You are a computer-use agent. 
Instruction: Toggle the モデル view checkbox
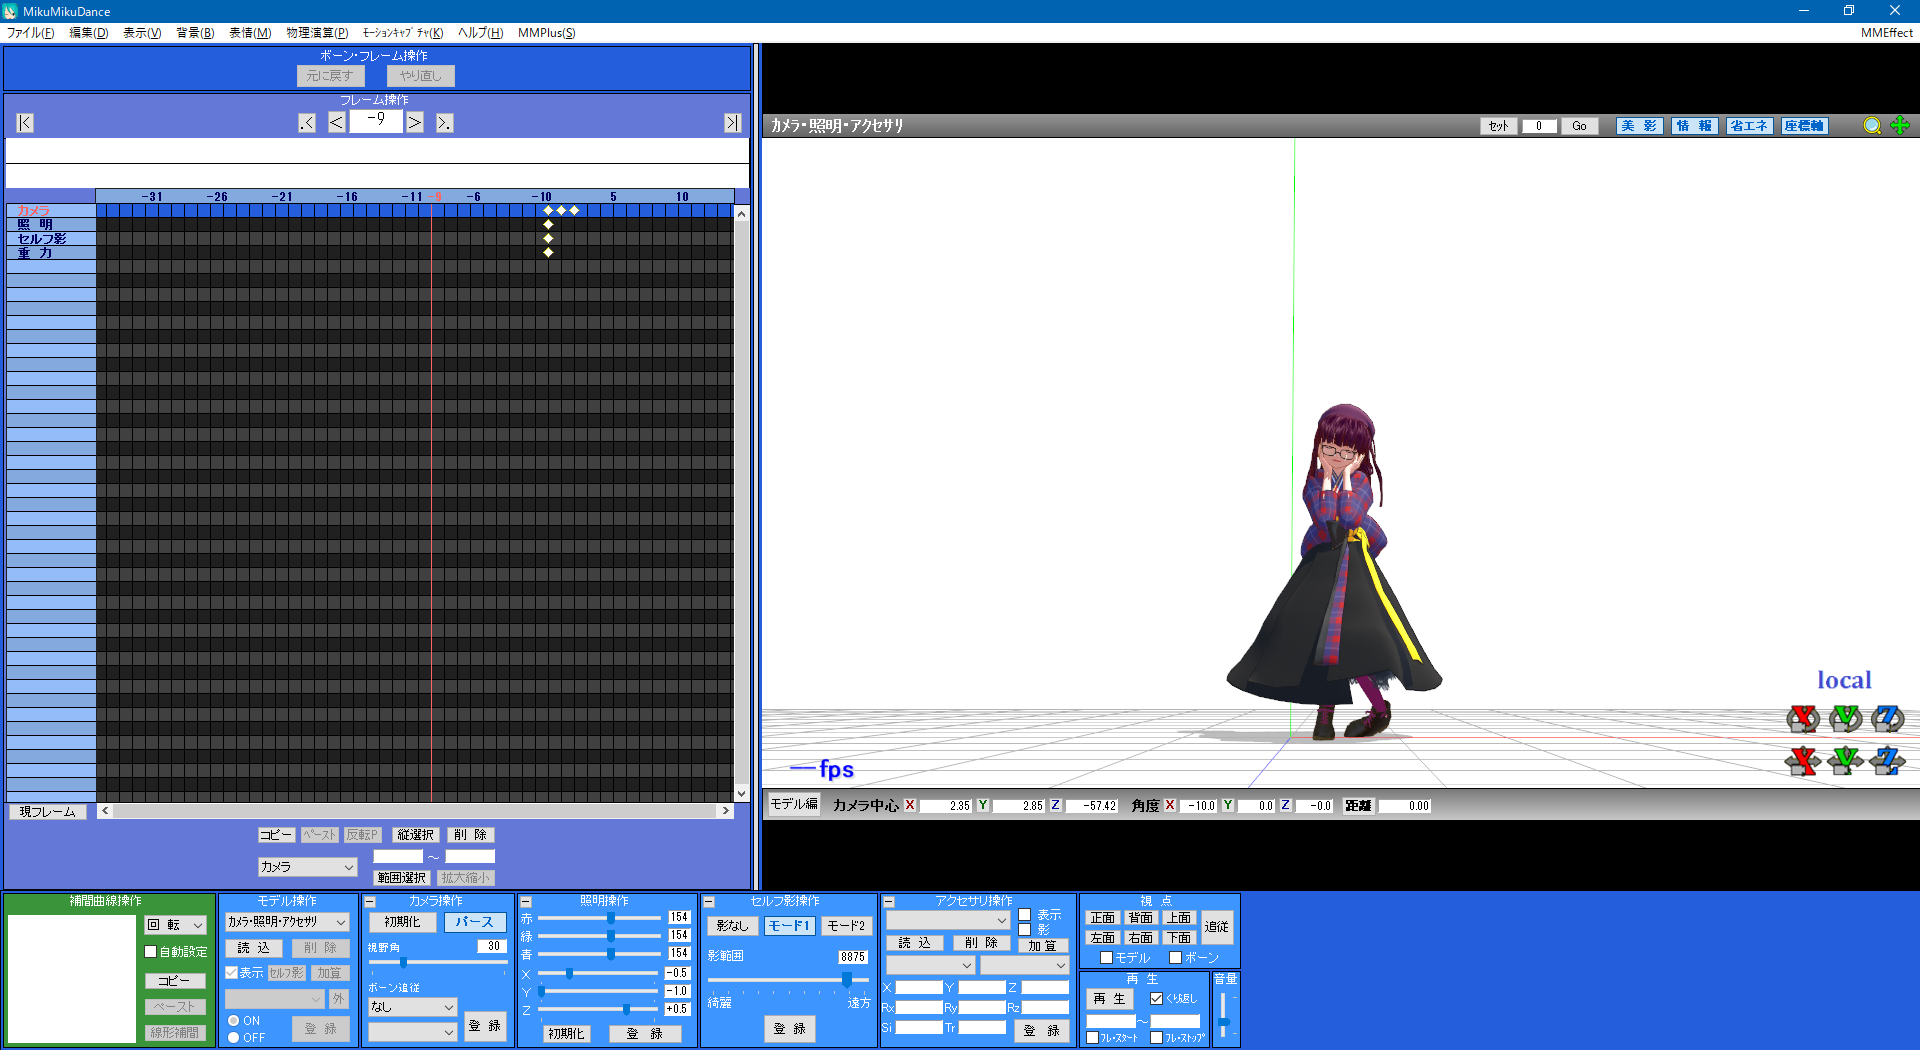point(1106,958)
